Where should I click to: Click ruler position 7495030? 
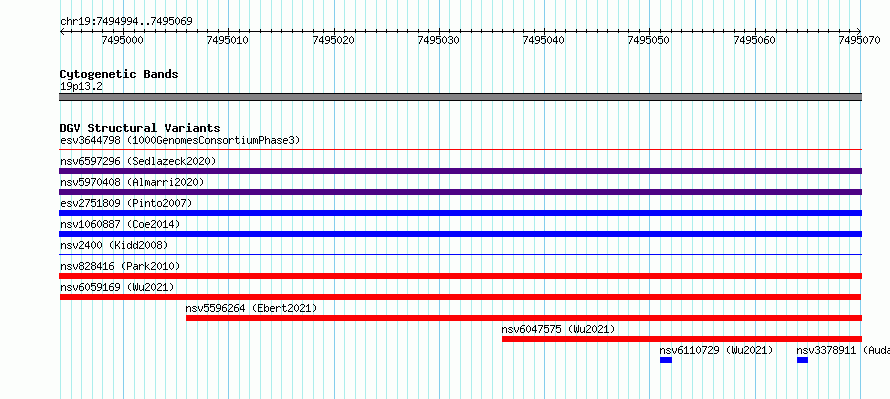[439, 40]
